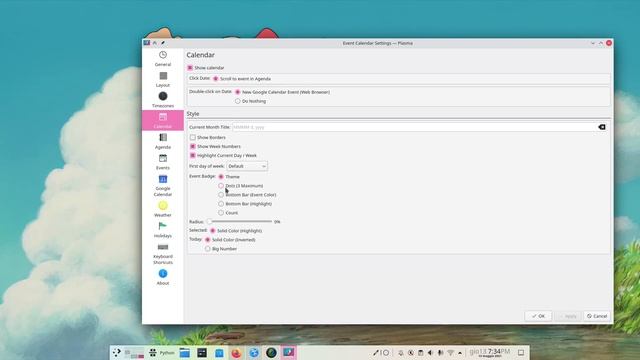Select the Calendar page in sidebar
The image size is (640, 360).
click(163, 120)
